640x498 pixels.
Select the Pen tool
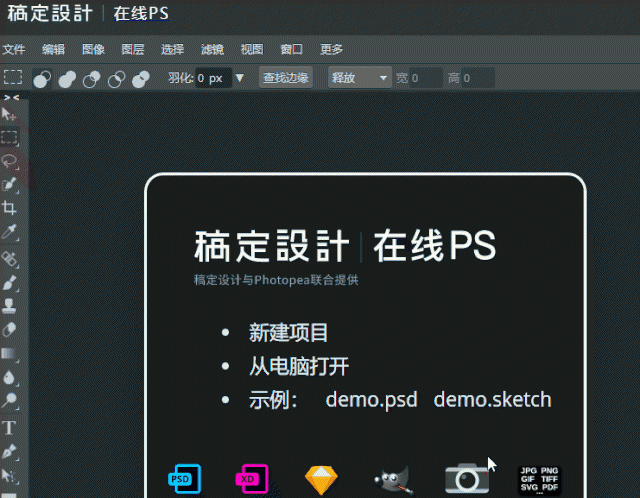[9, 452]
